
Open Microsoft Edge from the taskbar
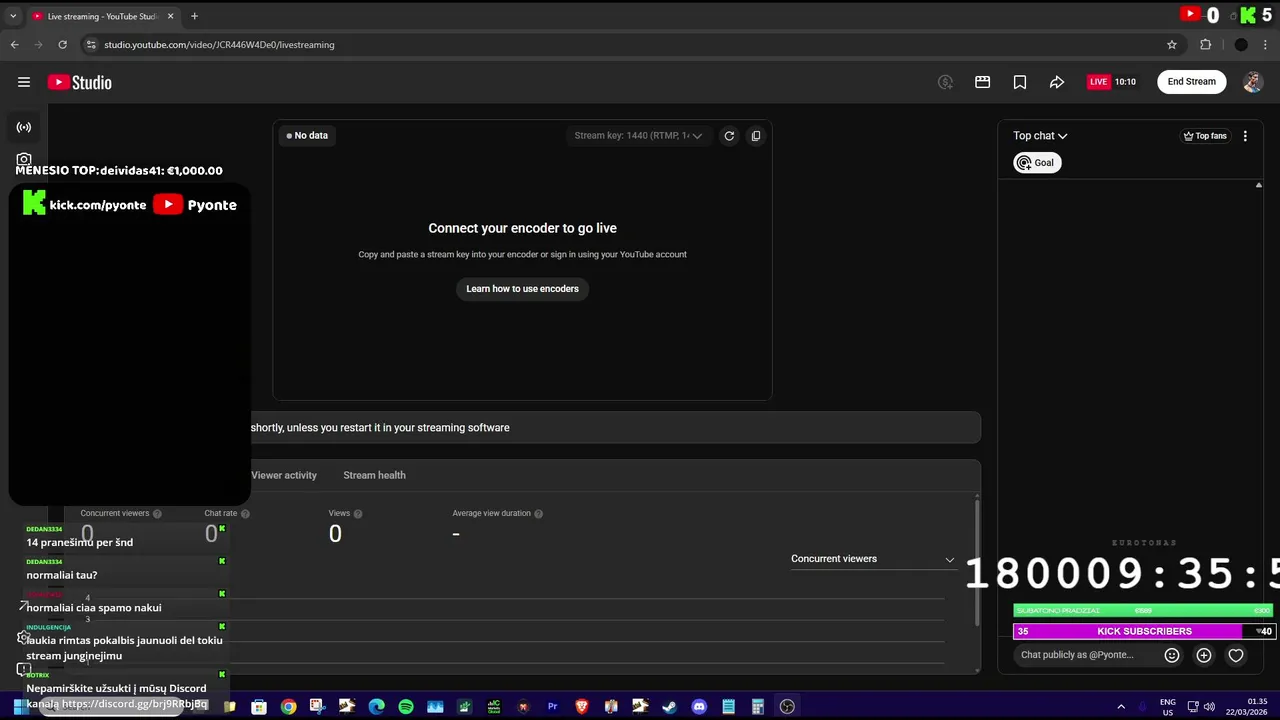click(377, 707)
